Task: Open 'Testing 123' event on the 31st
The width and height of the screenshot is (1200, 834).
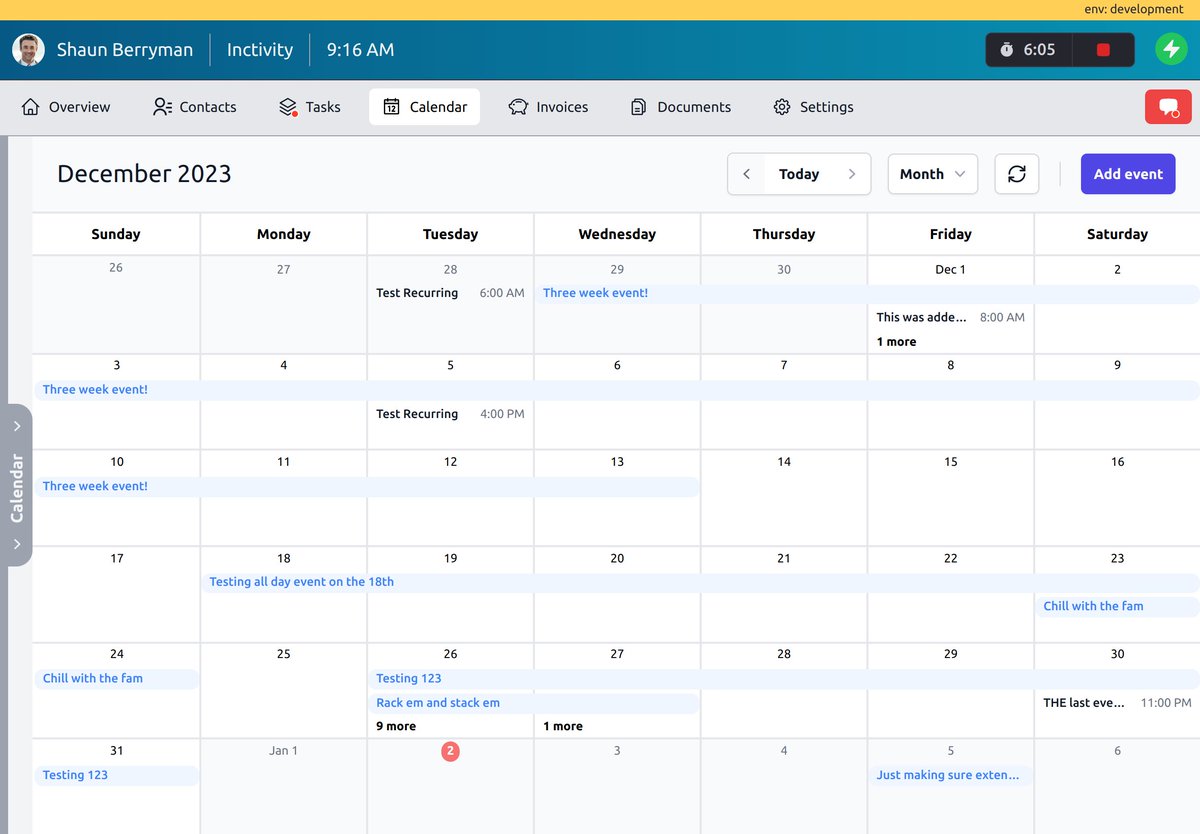Action: [117, 775]
